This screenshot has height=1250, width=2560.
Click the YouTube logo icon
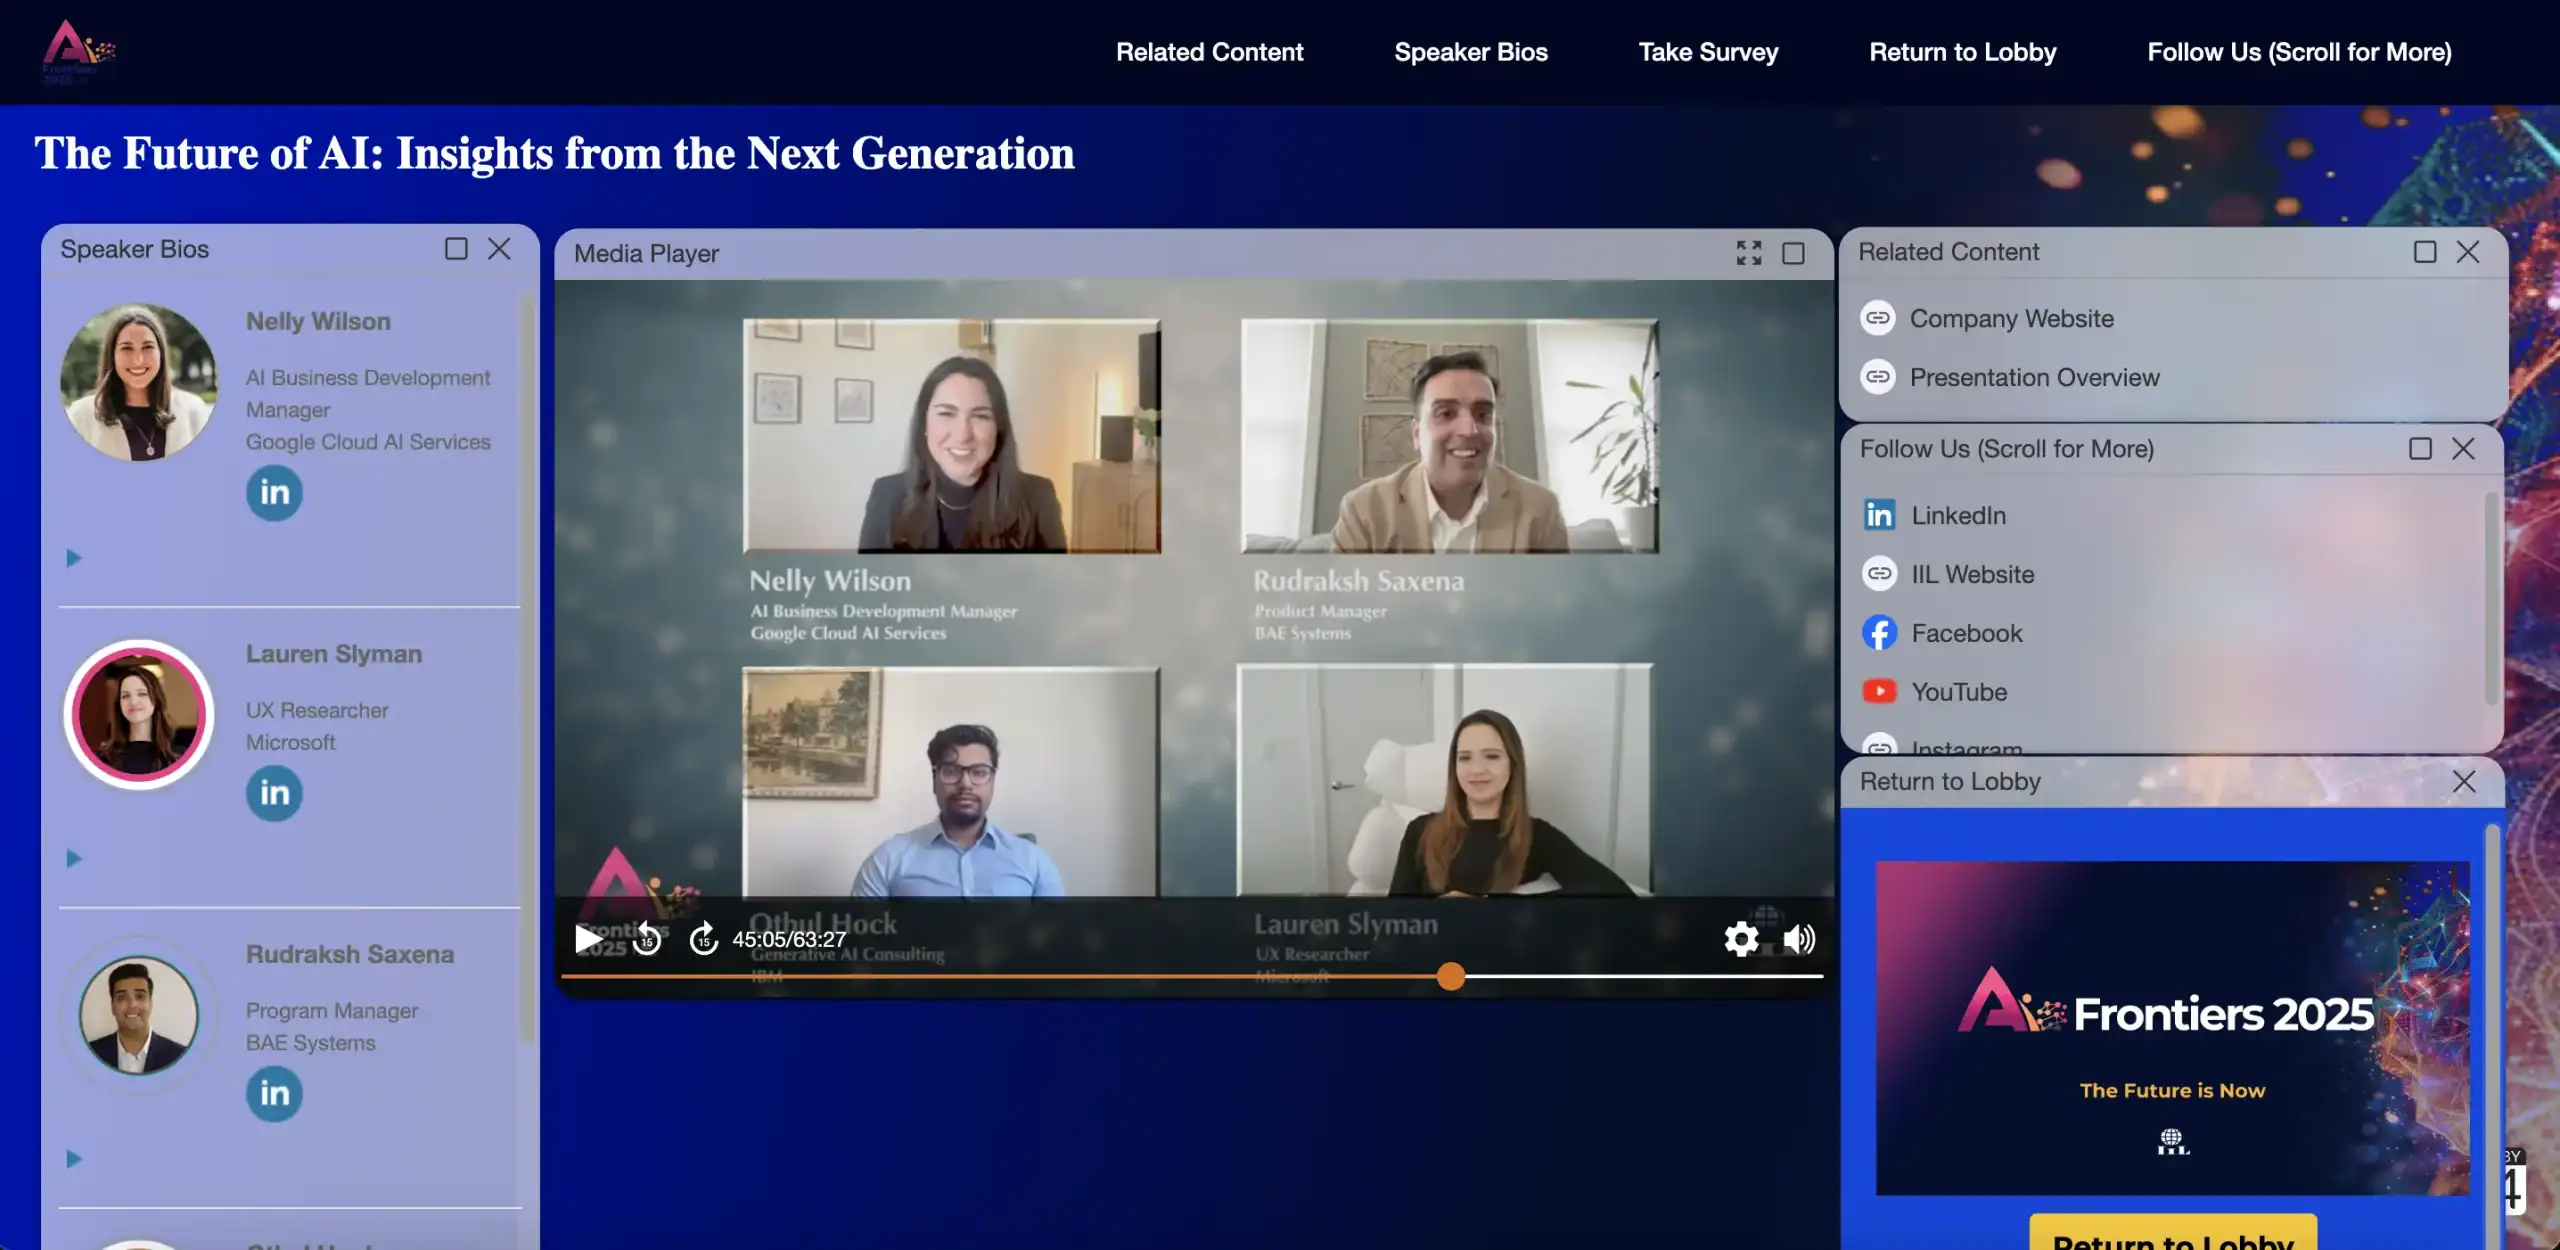[x=1879, y=691]
